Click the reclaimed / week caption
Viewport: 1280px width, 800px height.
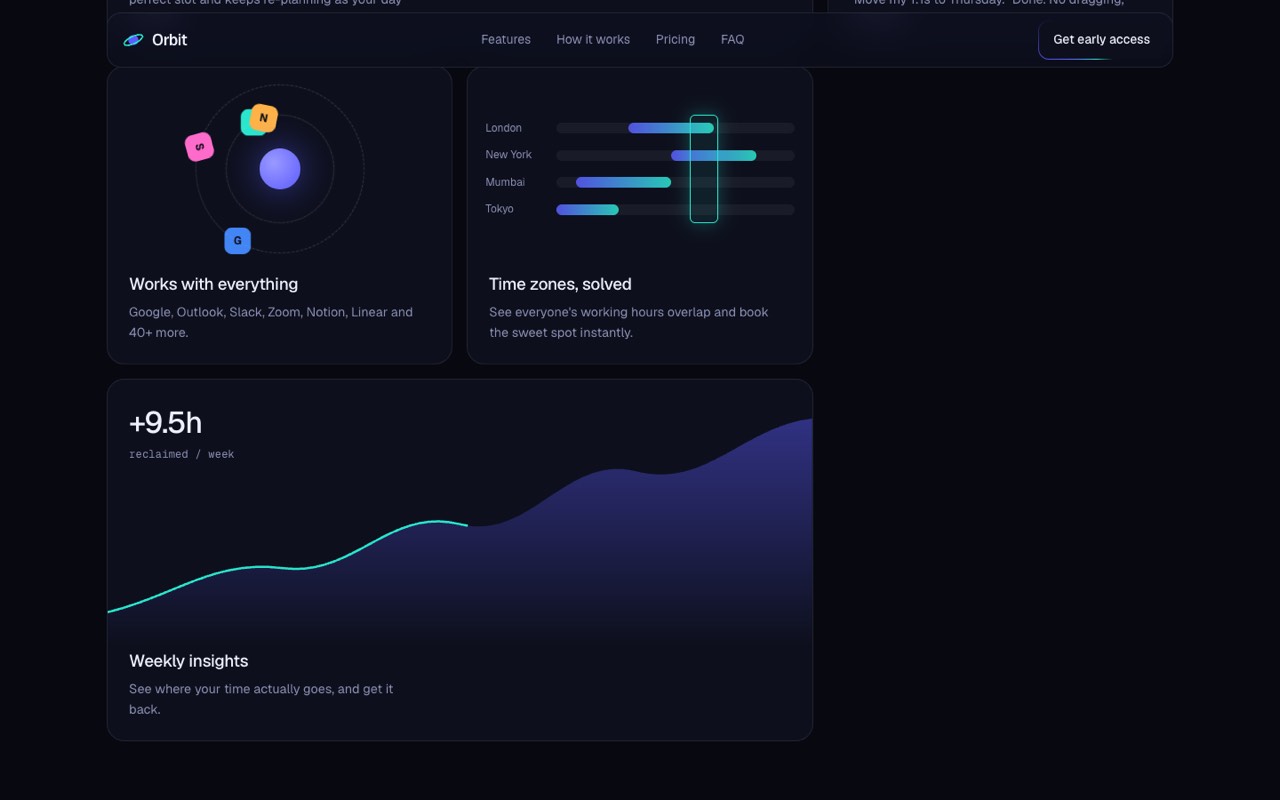pyautogui.click(x=181, y=454)
